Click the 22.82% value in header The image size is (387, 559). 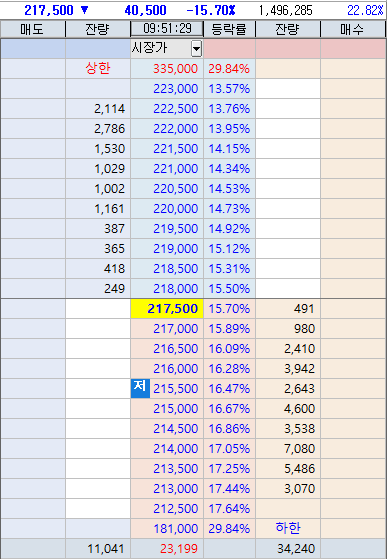point(365,10)
